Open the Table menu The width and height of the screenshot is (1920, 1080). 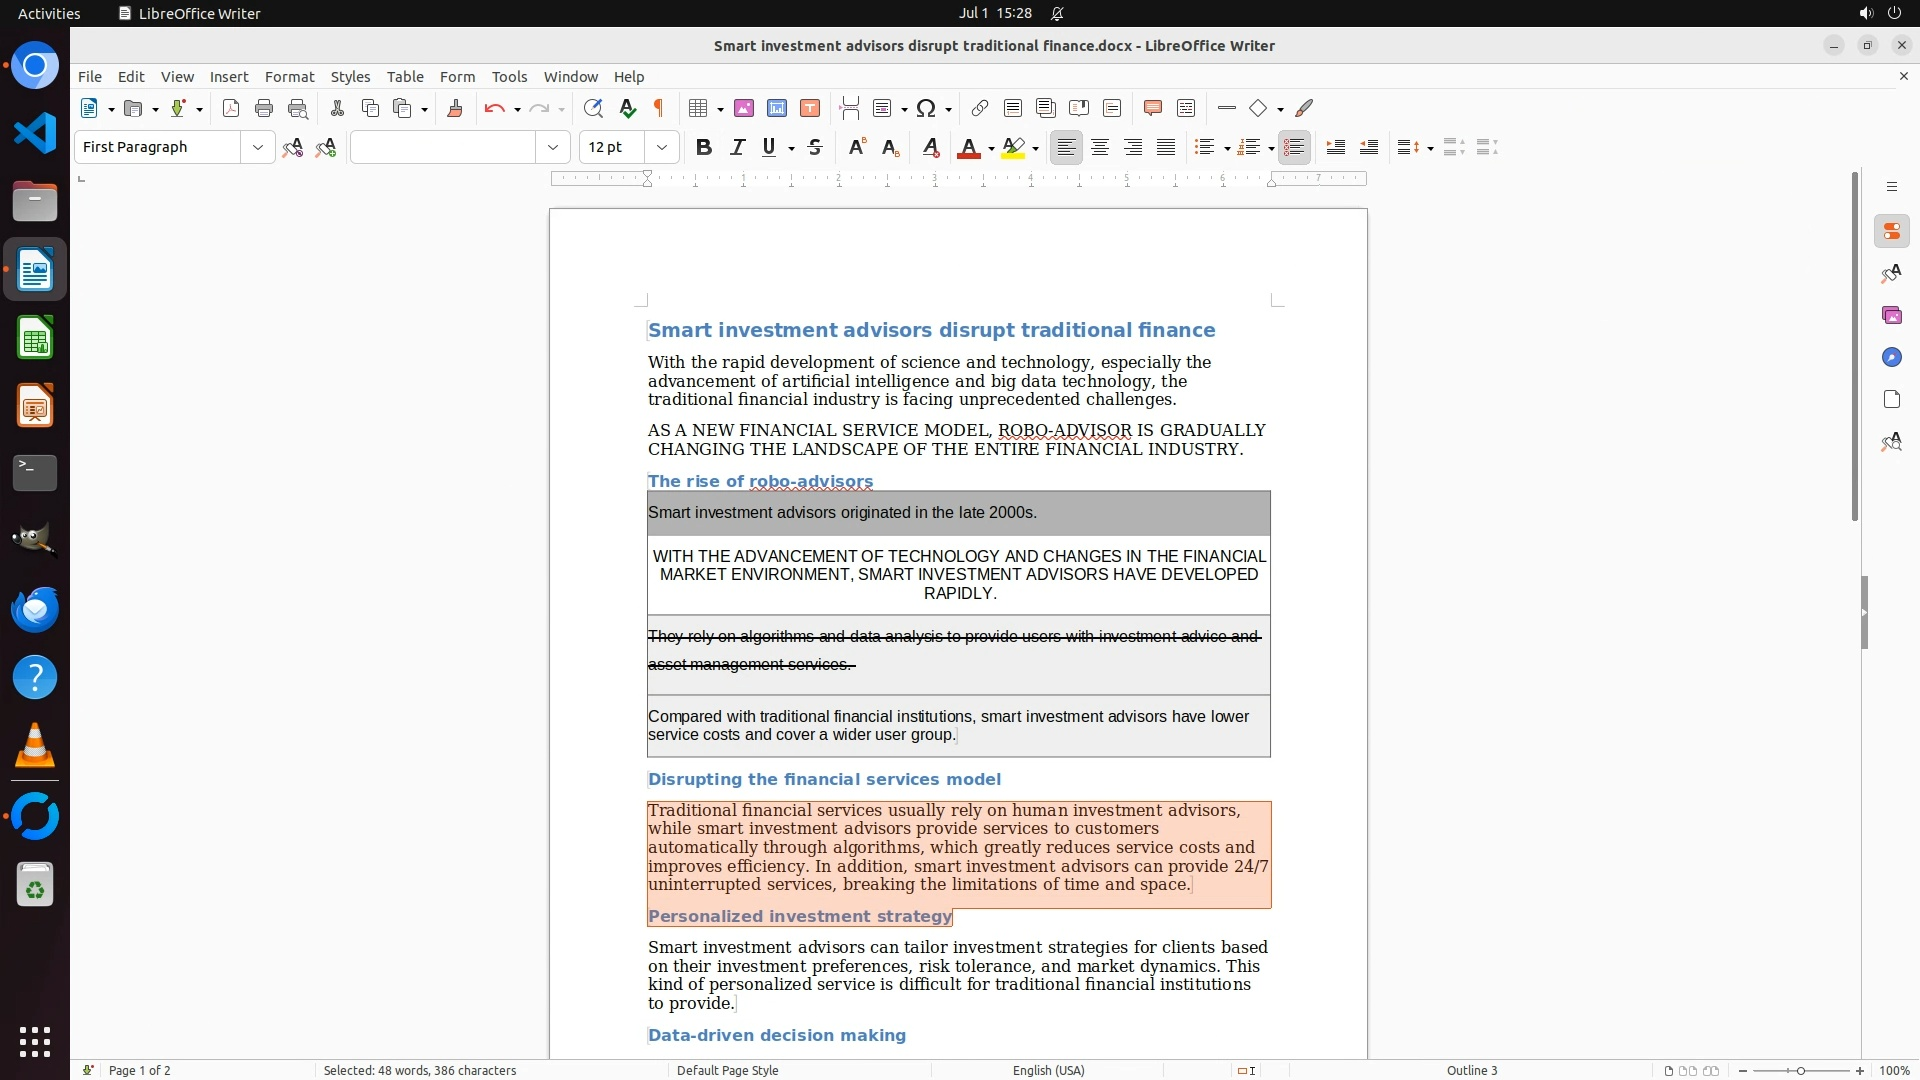click(405, 77)
